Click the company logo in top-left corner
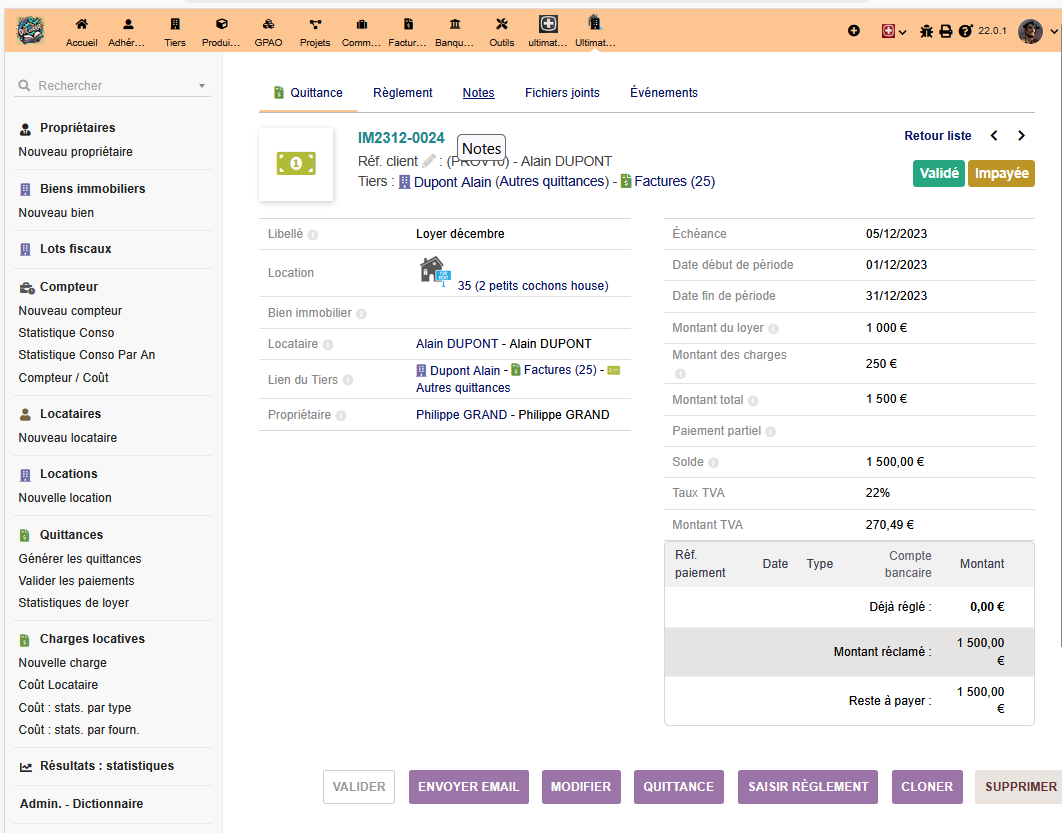This screenshot has height=833, width=1062. click(x=30, y=30)
